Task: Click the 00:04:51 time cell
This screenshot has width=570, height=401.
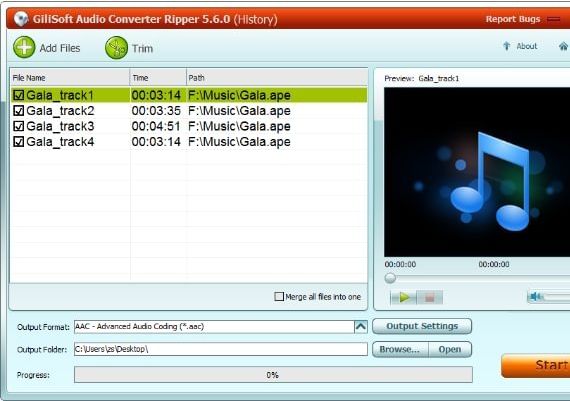Action: coord(156,126)
